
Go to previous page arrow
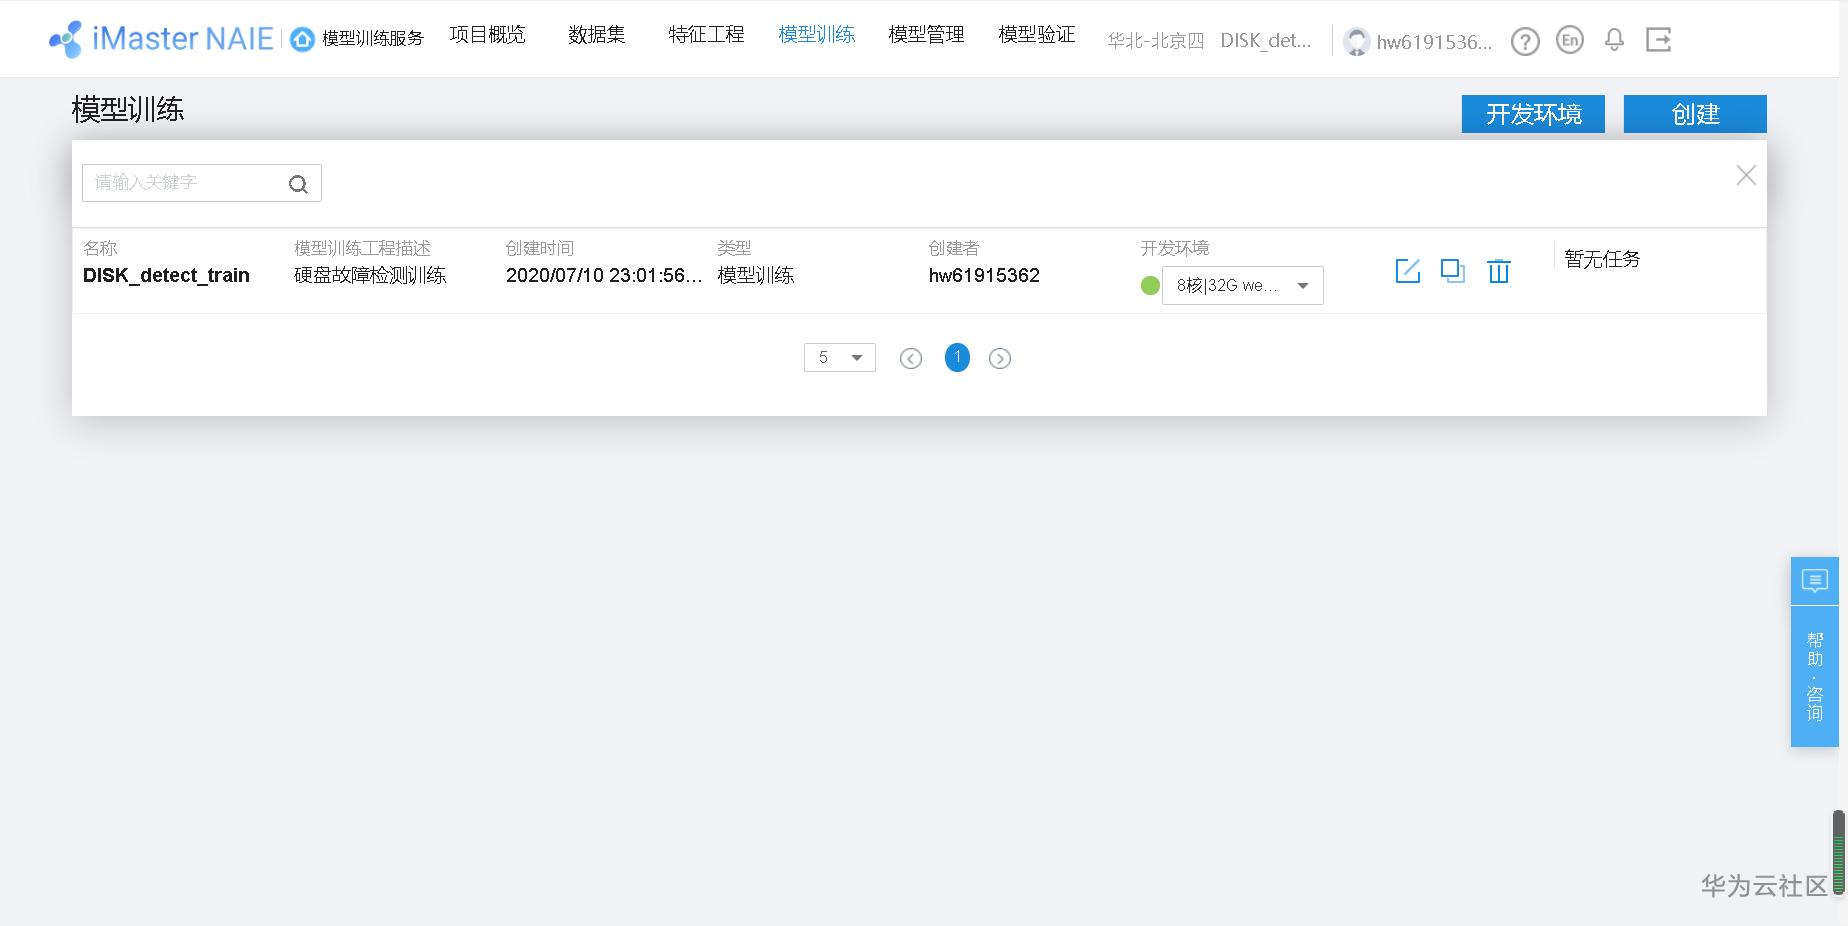pos(911,359)
